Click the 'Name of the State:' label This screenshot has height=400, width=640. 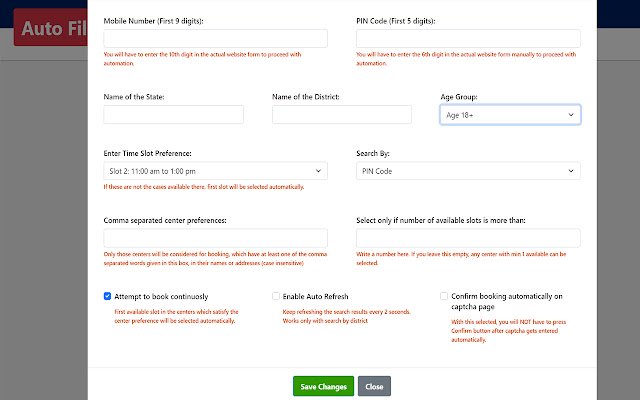[x=134, y=97]
